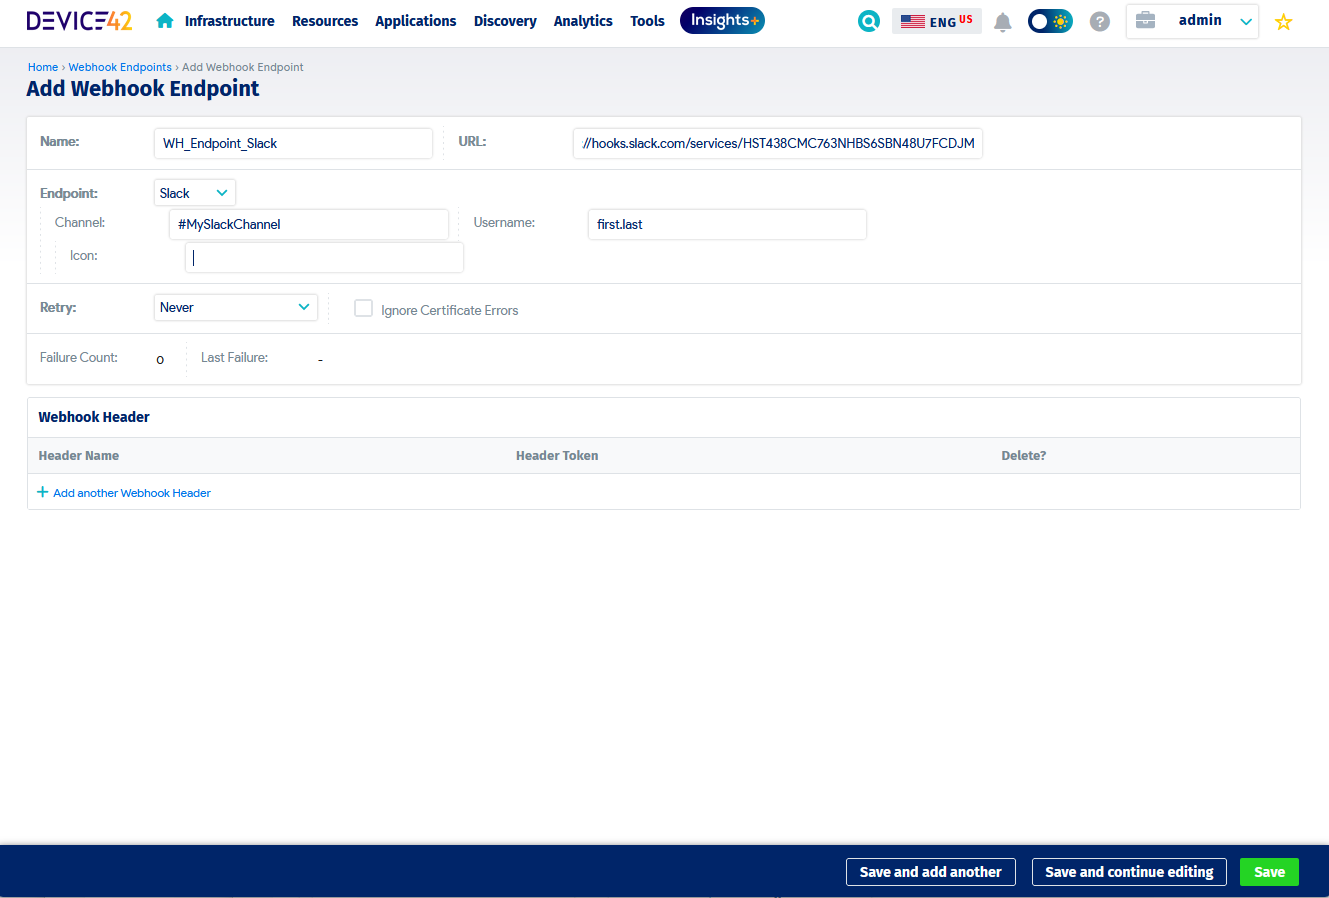Click into the empty Icon field
This screenshot has height=898, width=1329.
click(x=324, y=257)
